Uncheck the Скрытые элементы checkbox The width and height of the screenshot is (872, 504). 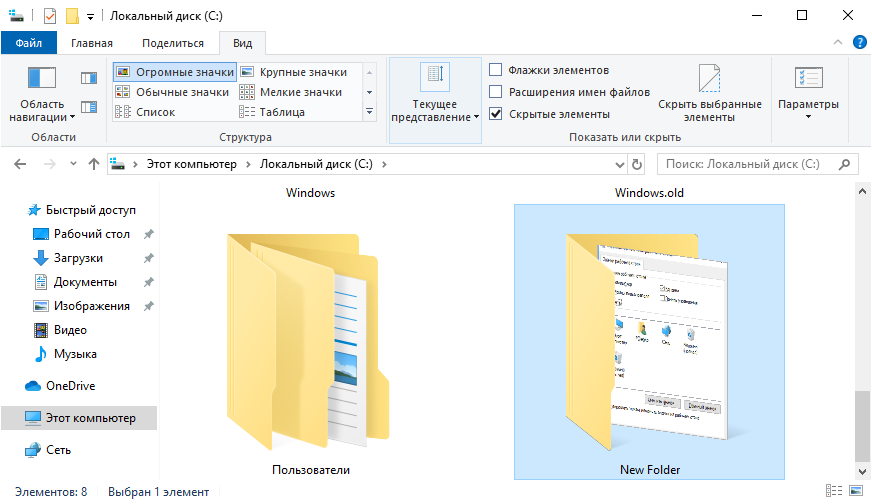point(496,114)
